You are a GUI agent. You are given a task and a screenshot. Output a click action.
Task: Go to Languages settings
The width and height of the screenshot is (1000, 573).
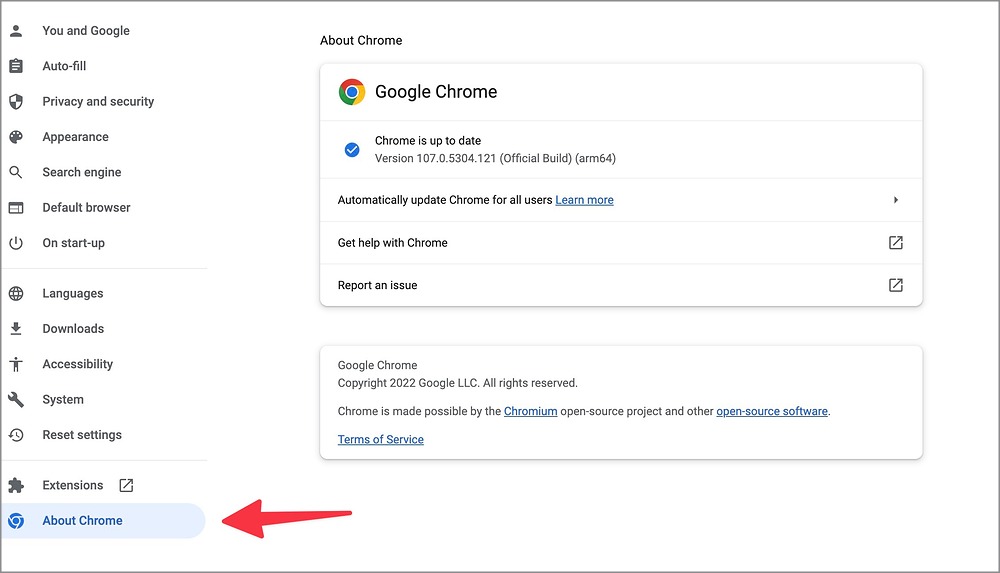tap(73, 294)
